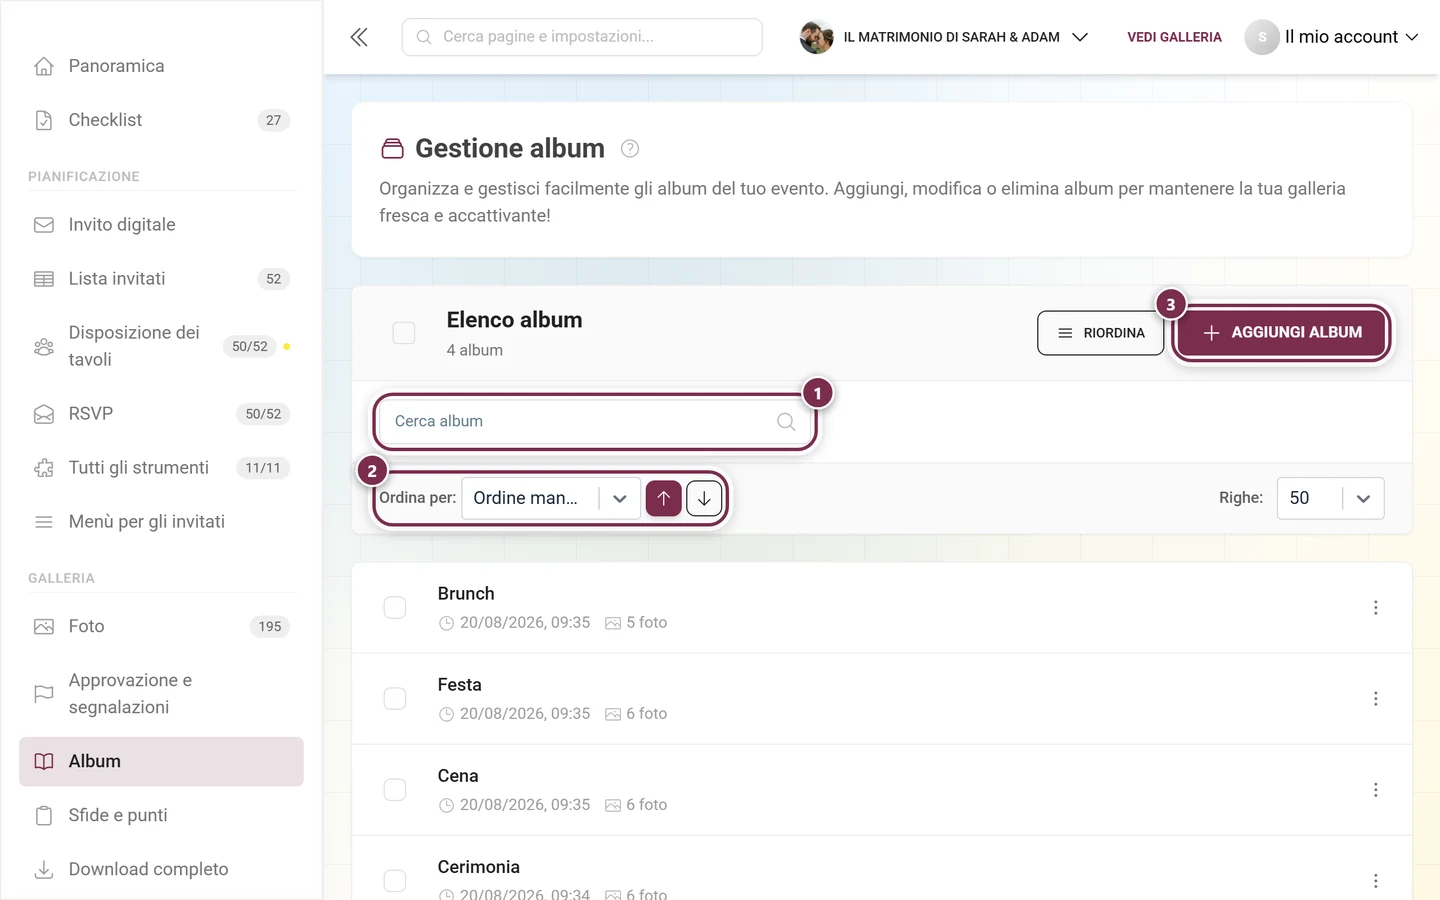Image resolution: width=1440 pixels, height=900 pixels.
Task: Click the event avatar photo in header
Action: click(817, 37)
